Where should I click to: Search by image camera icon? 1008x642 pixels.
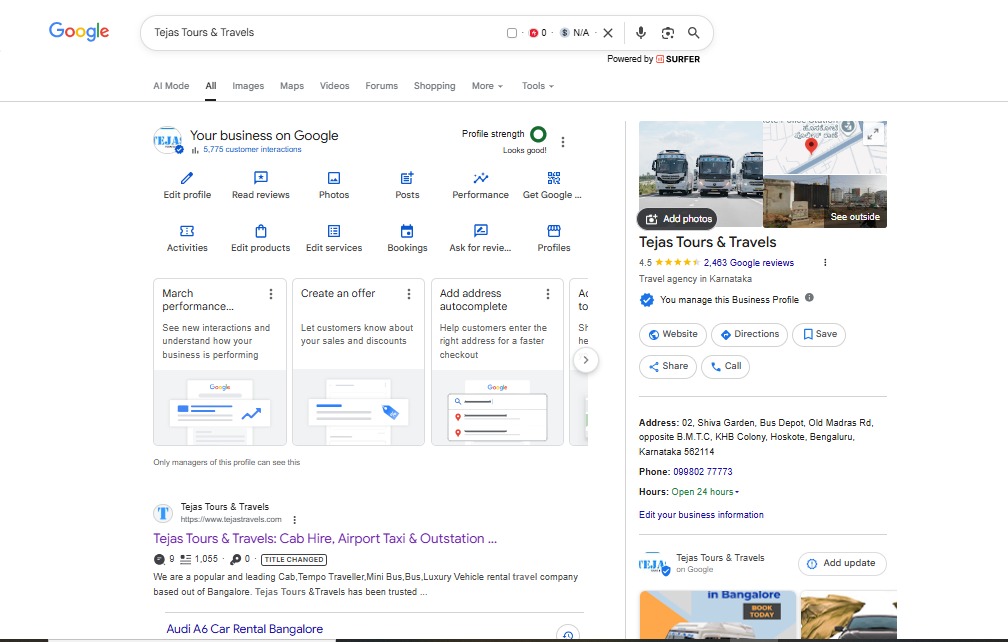(667, 33)
